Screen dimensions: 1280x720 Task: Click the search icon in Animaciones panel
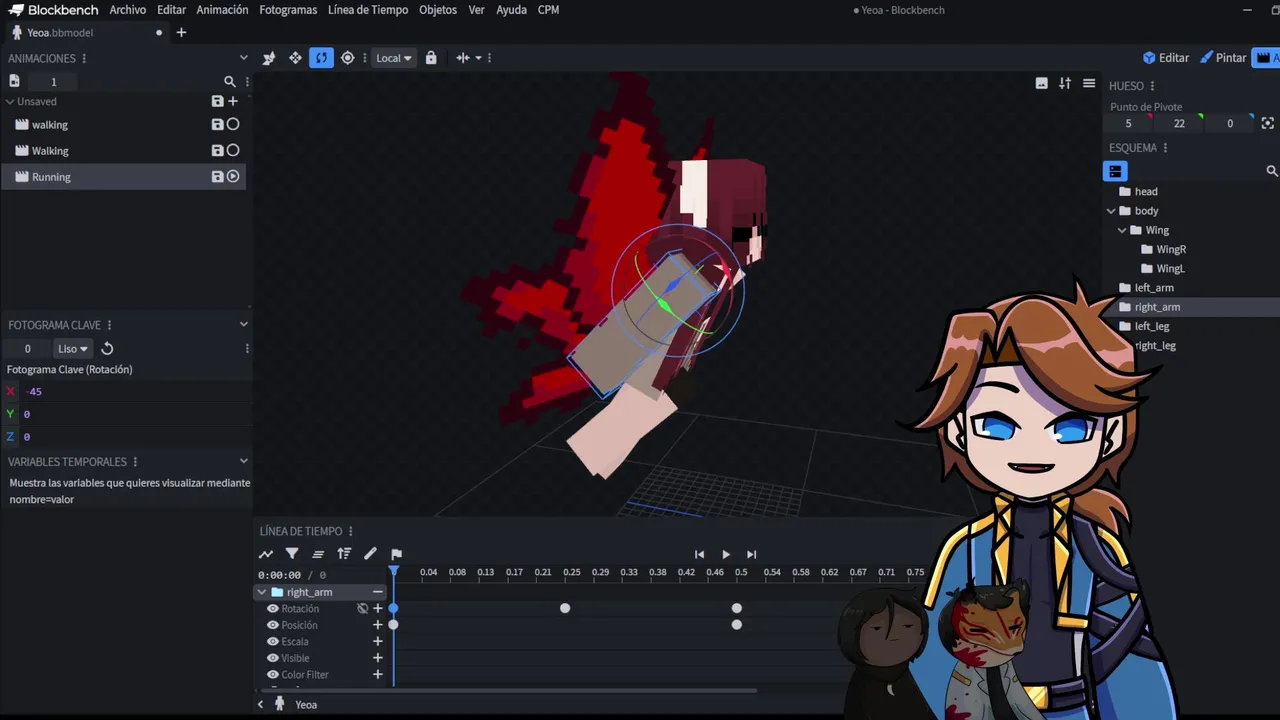pyautogui.click(x=230, y=82)
